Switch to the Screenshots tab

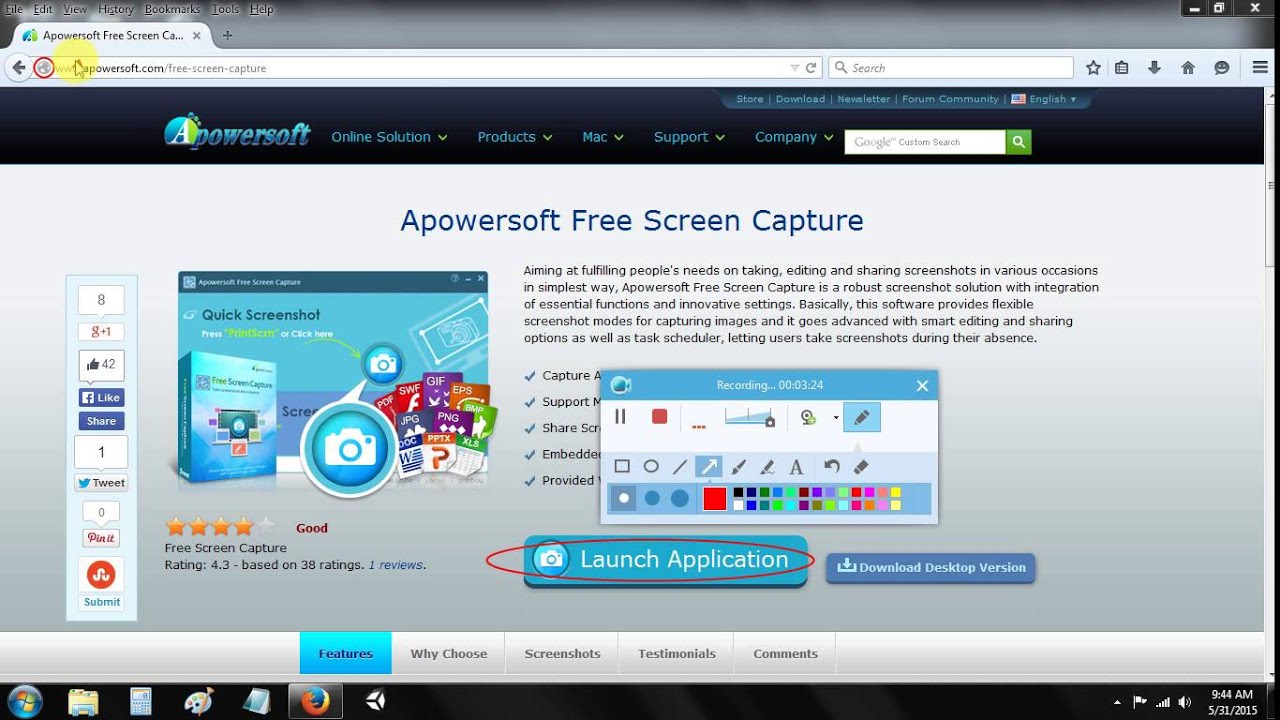[x=563, y=653]
